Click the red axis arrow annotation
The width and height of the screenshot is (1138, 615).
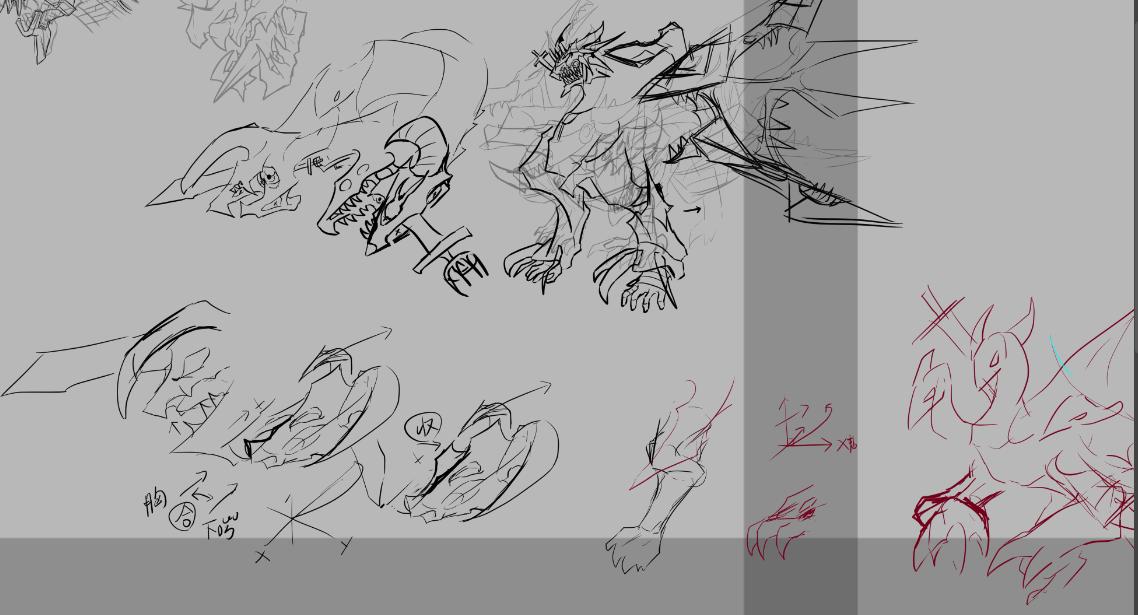810,435
